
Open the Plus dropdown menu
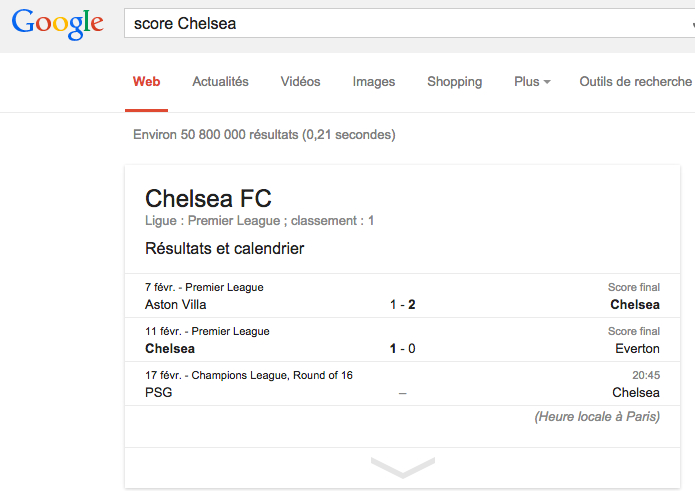pos(532,82)
